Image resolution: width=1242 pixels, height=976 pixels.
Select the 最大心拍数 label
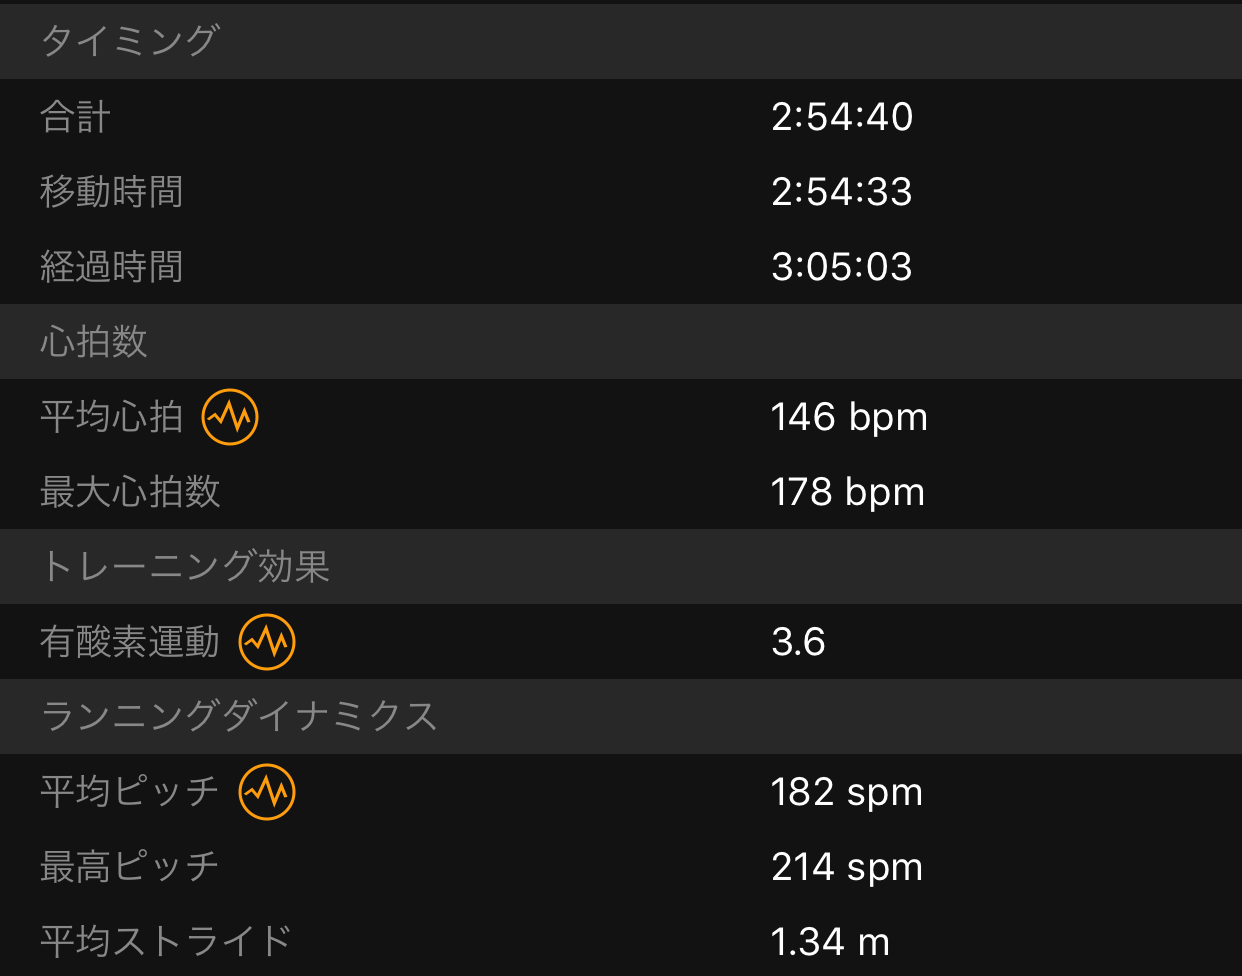130,492
